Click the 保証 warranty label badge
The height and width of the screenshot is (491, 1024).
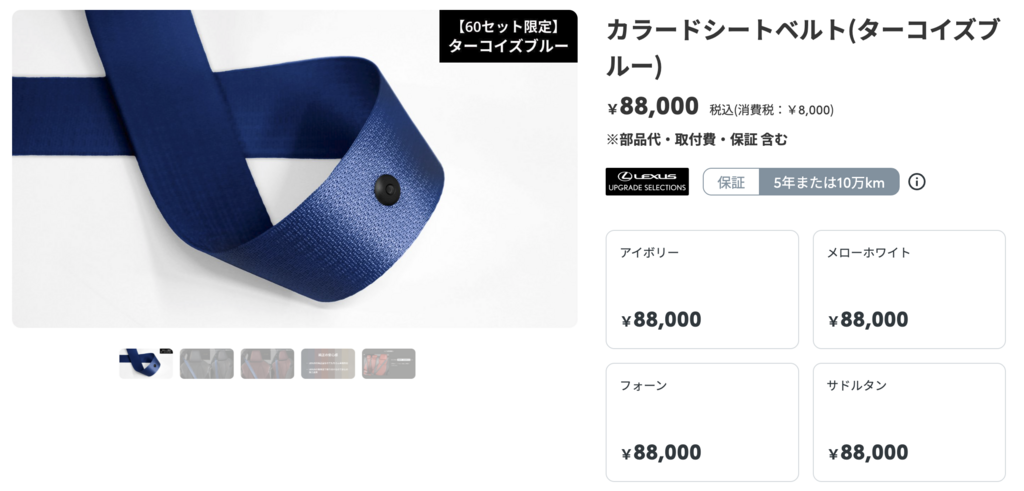[x=731, y=182]
